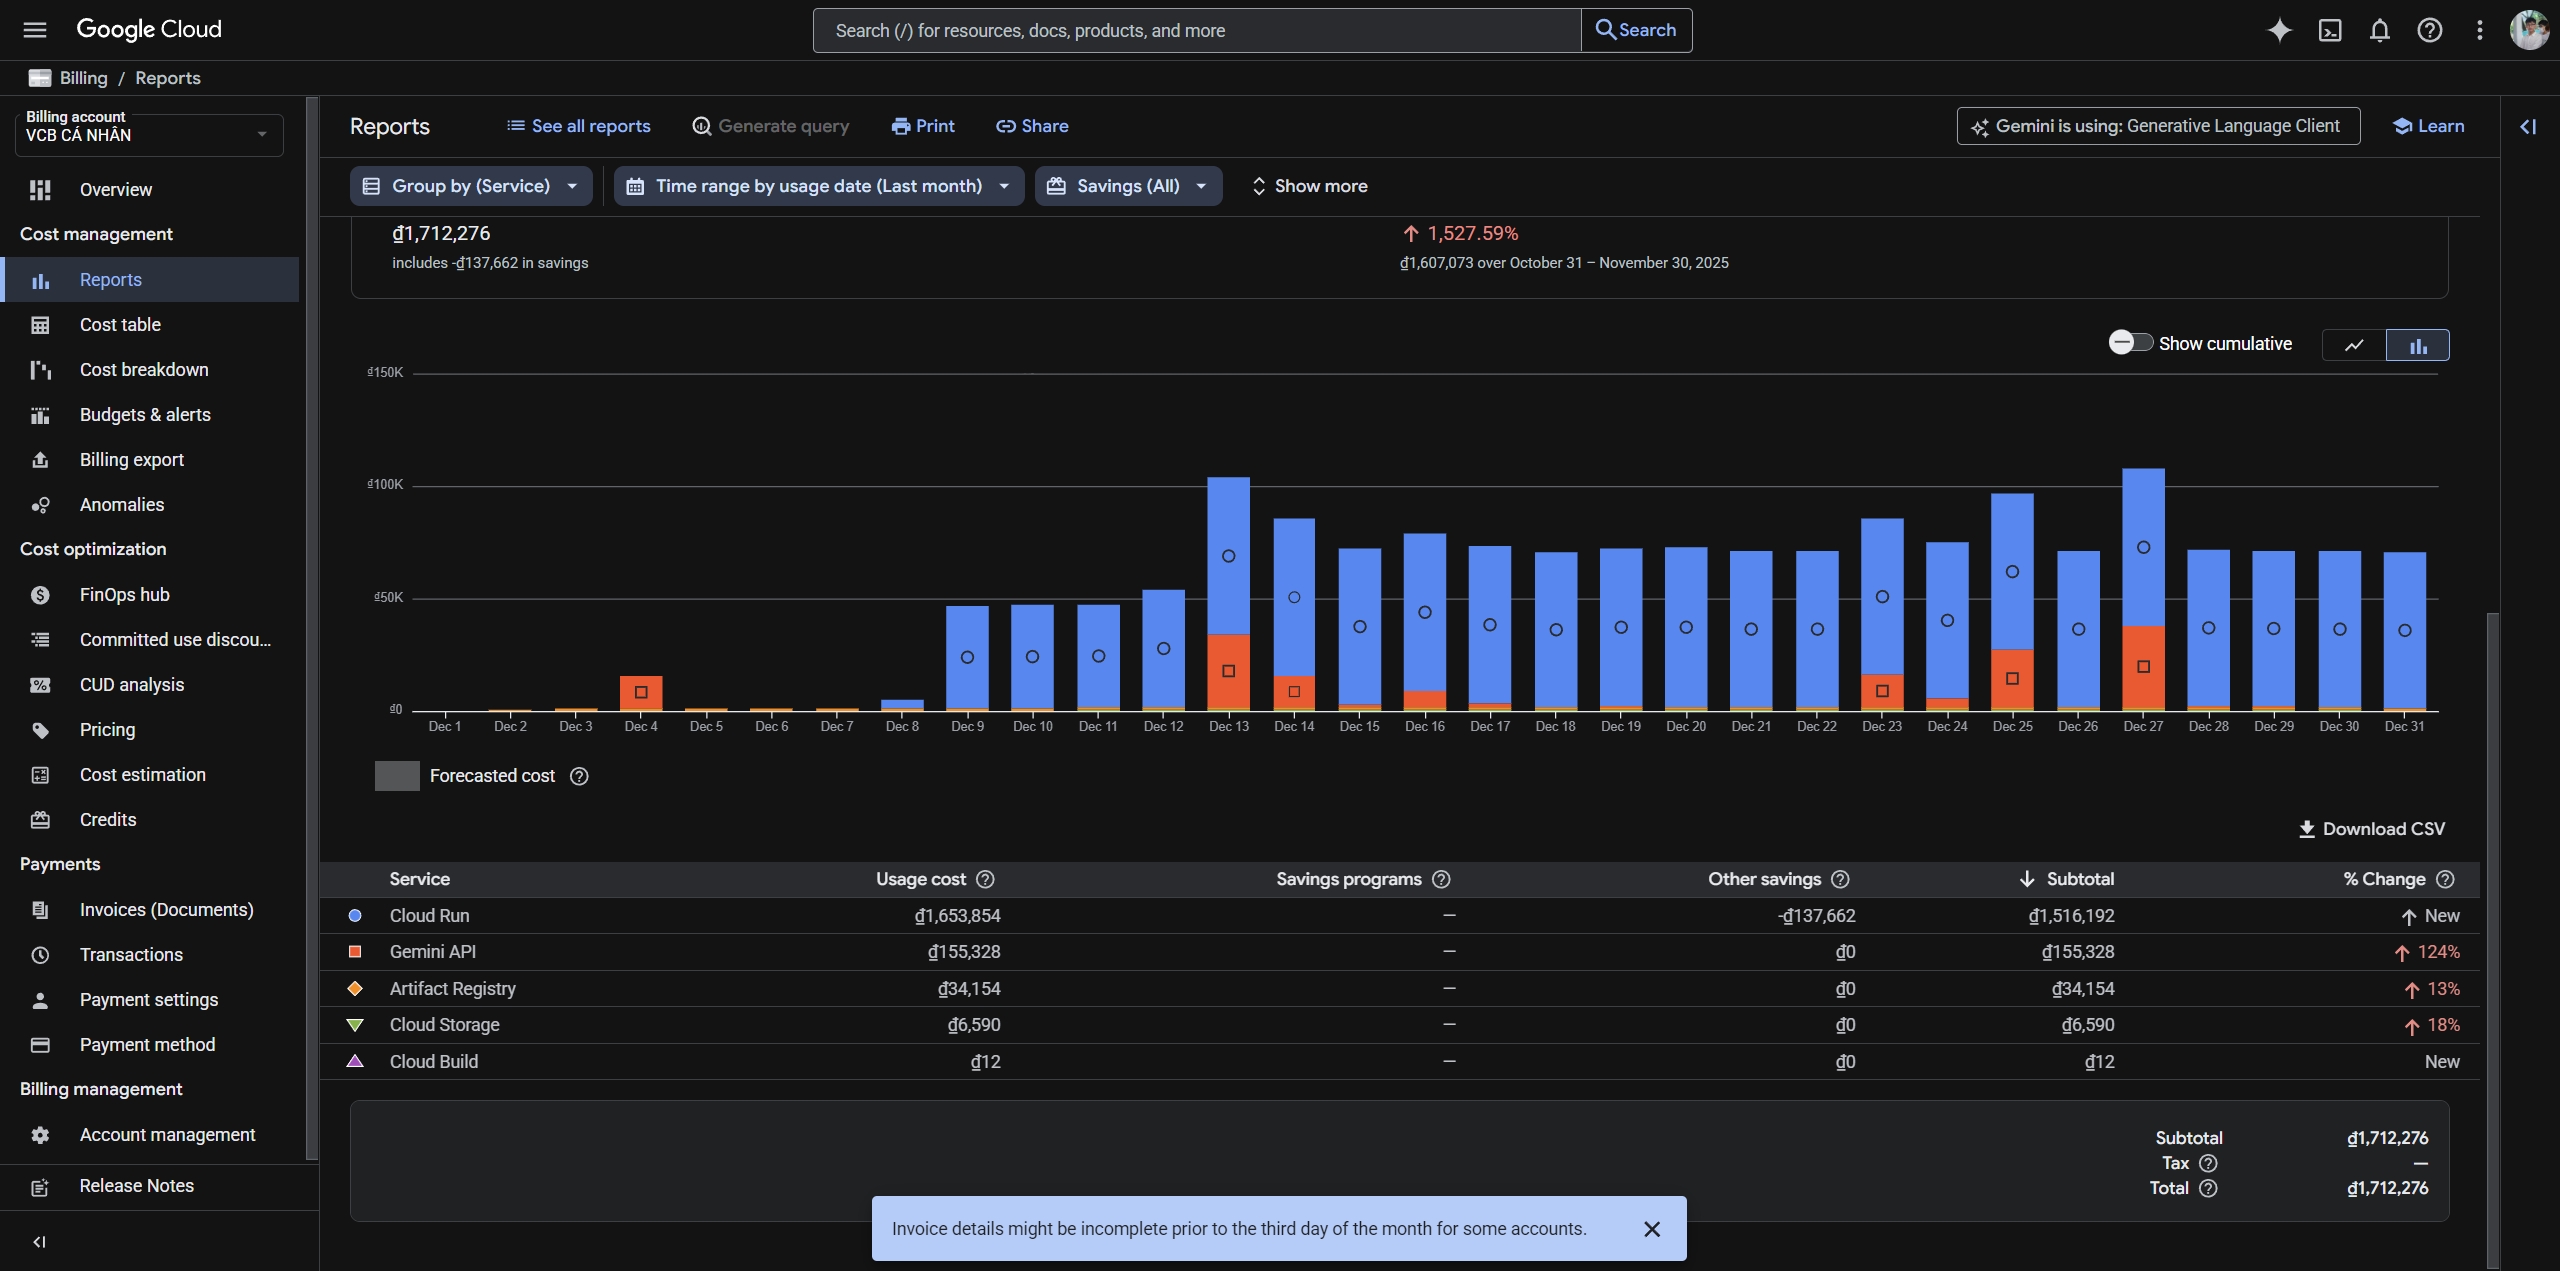Open the help question mark icon

tap(2430, 30)
